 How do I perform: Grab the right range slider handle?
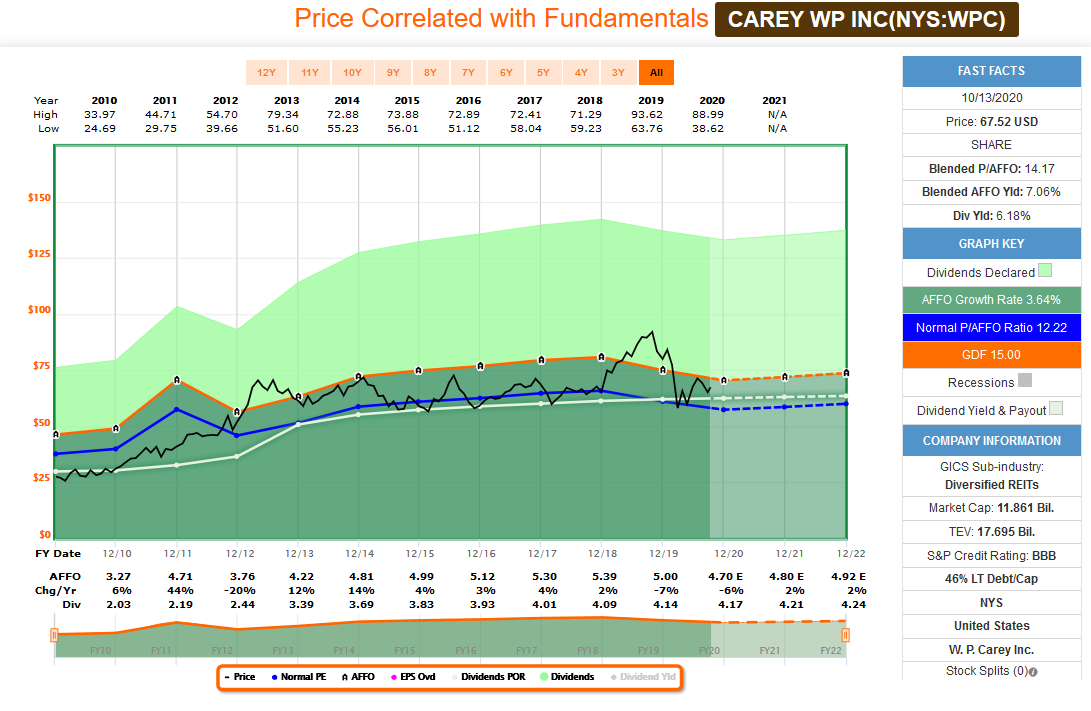coord(845,634)
